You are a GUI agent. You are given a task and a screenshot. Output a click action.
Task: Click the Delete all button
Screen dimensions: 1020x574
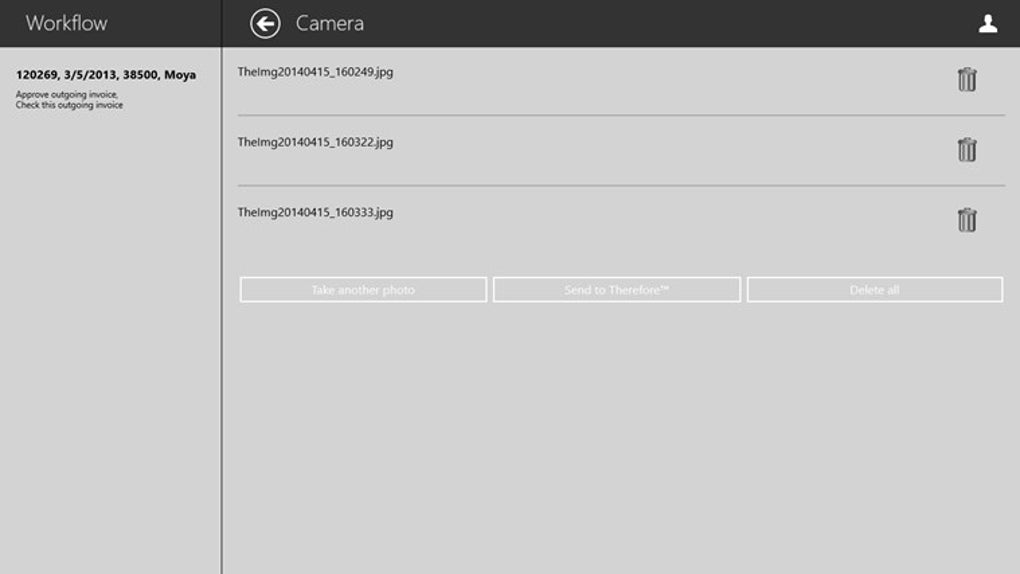pyautogui.click(x=874, y=290)
